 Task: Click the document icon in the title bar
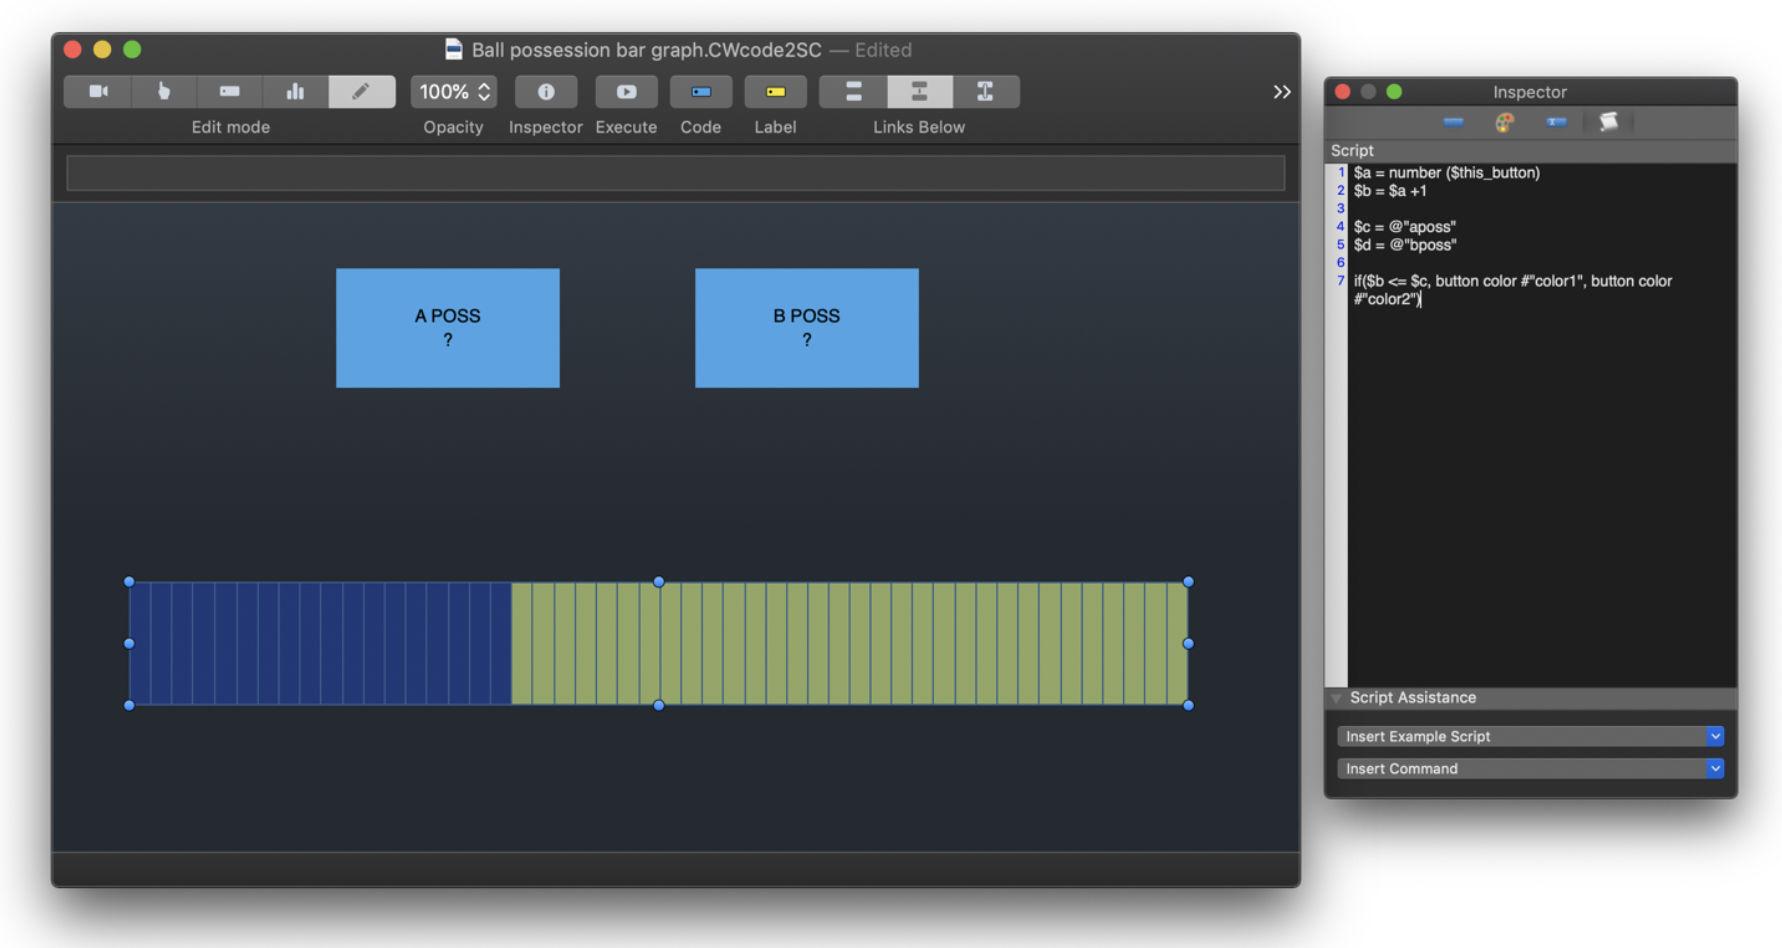pos(453,49)
